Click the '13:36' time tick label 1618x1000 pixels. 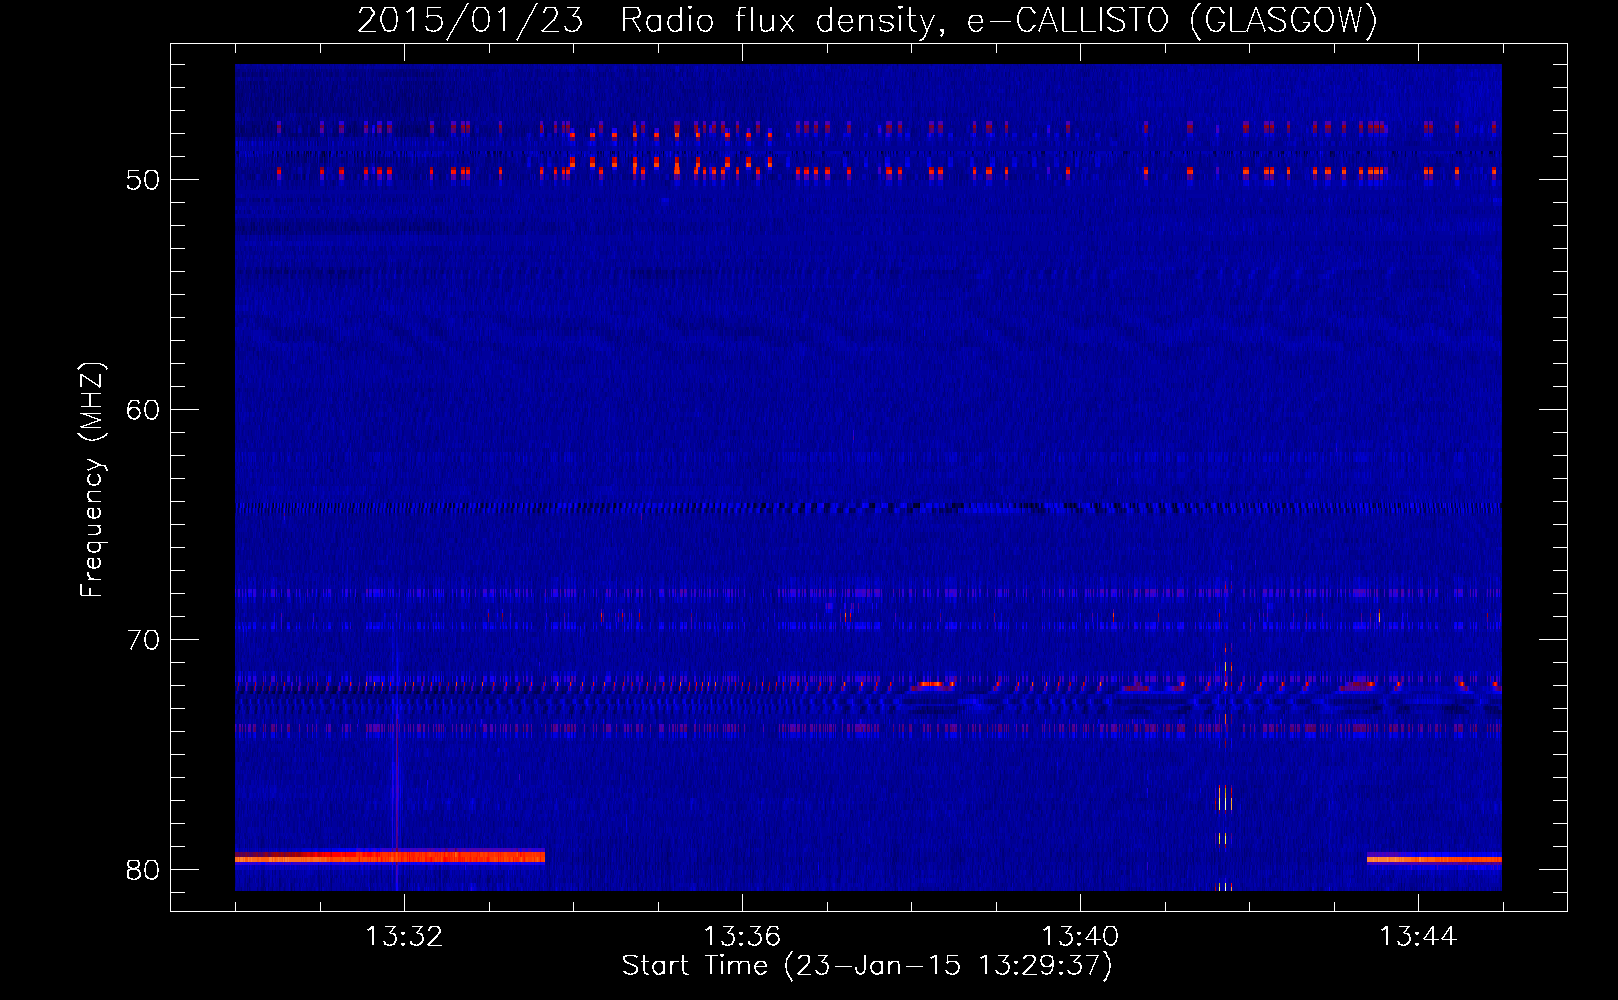[x=742, y=937]
